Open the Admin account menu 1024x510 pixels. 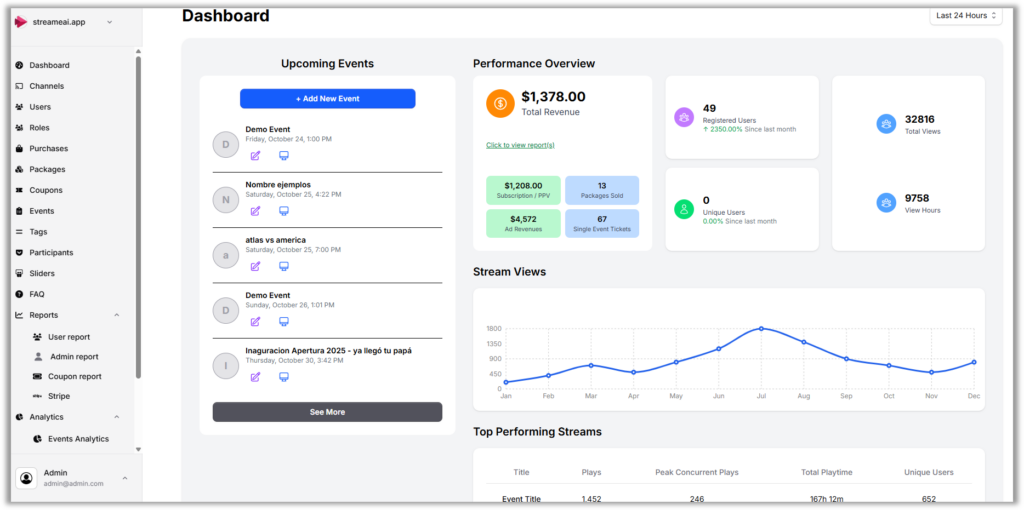(124, 478)
